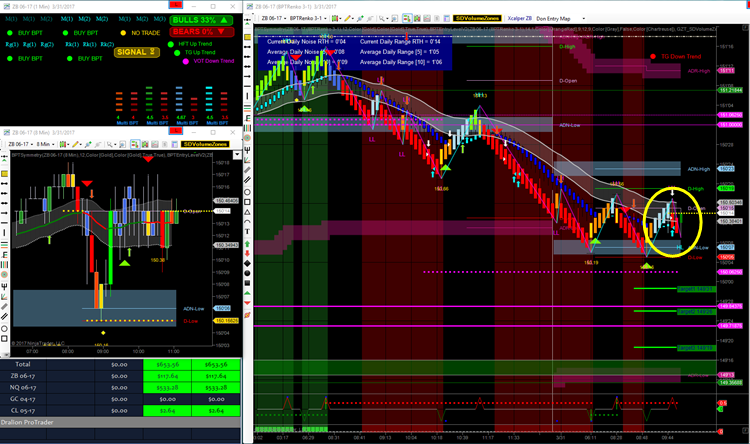Toggle the second panel button after Chart Trader in BPTRenko toolbar
The height and width of the screenshot is (444, 750).
point(417,18)
